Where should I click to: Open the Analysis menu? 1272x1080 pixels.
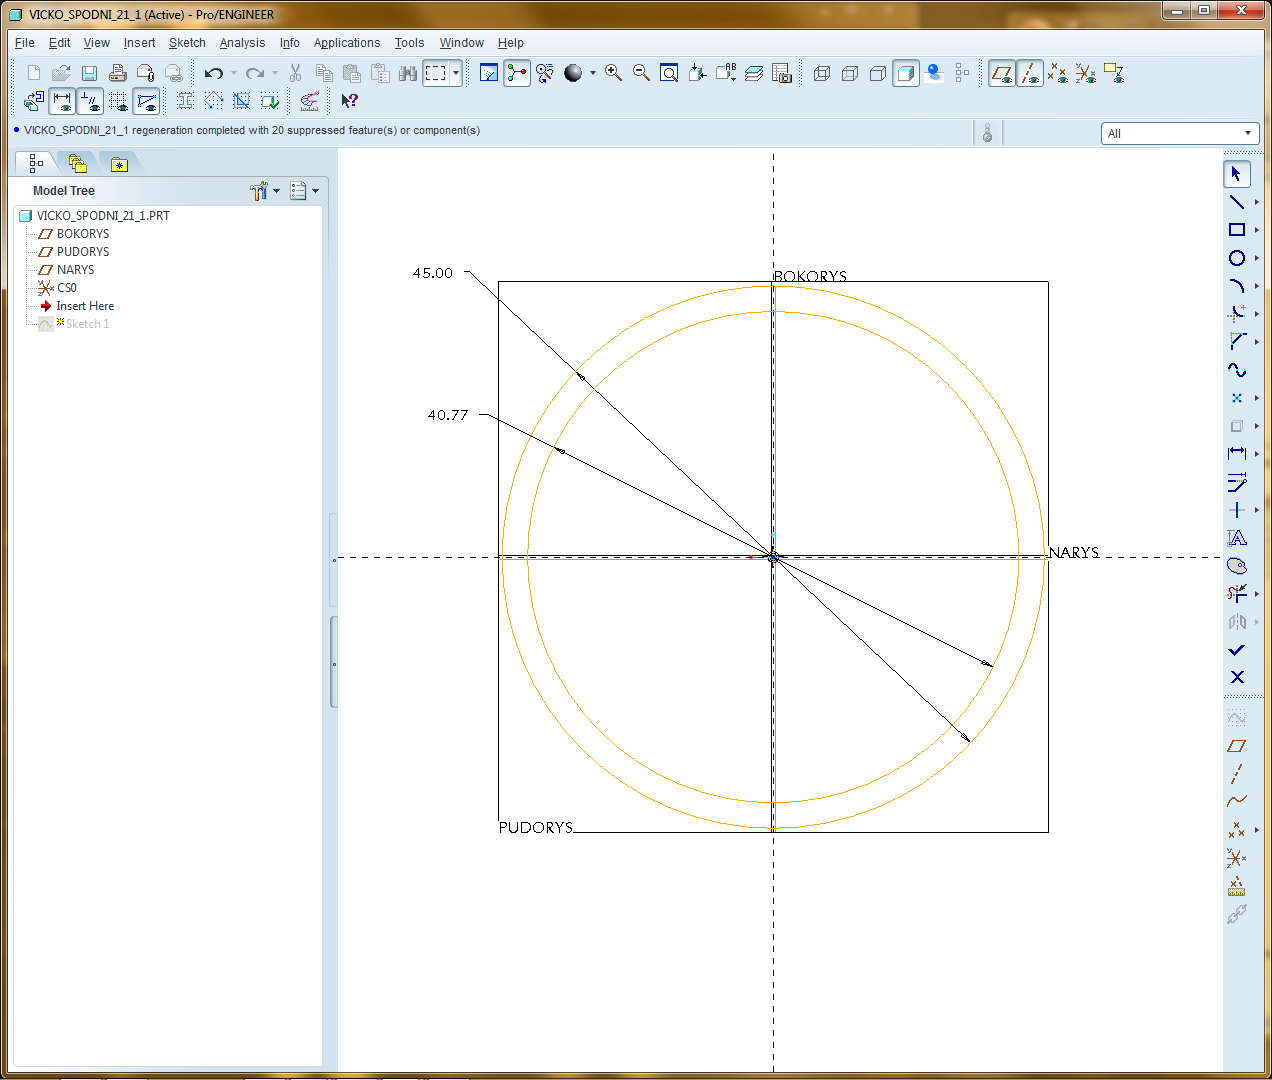242,43
